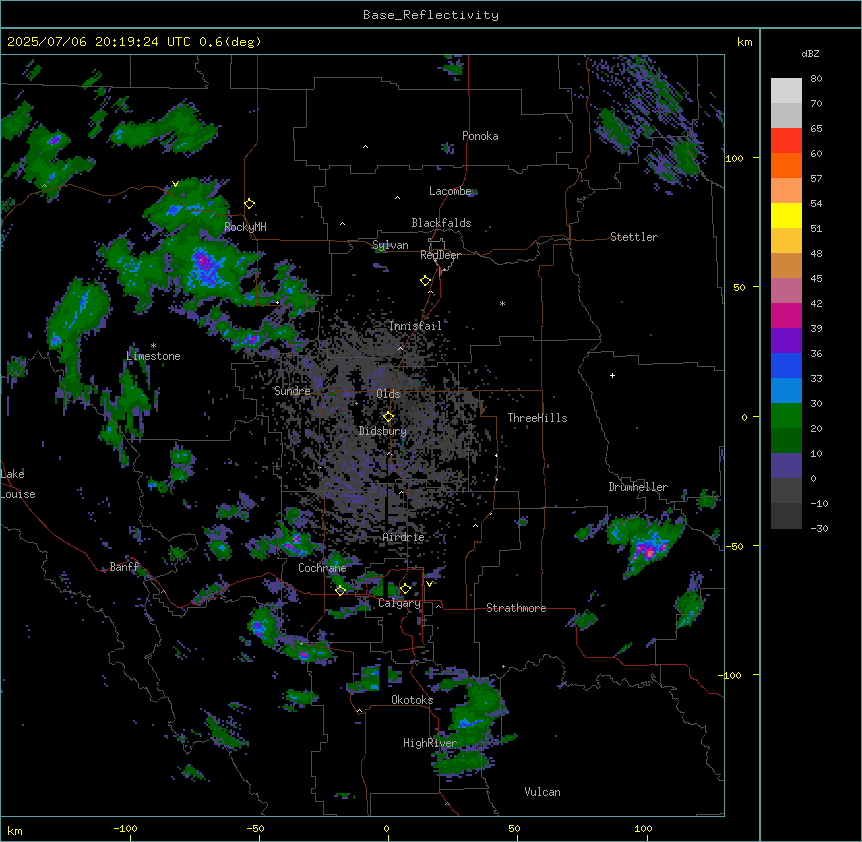Click the ThreeHills map label

coord(537,418)
